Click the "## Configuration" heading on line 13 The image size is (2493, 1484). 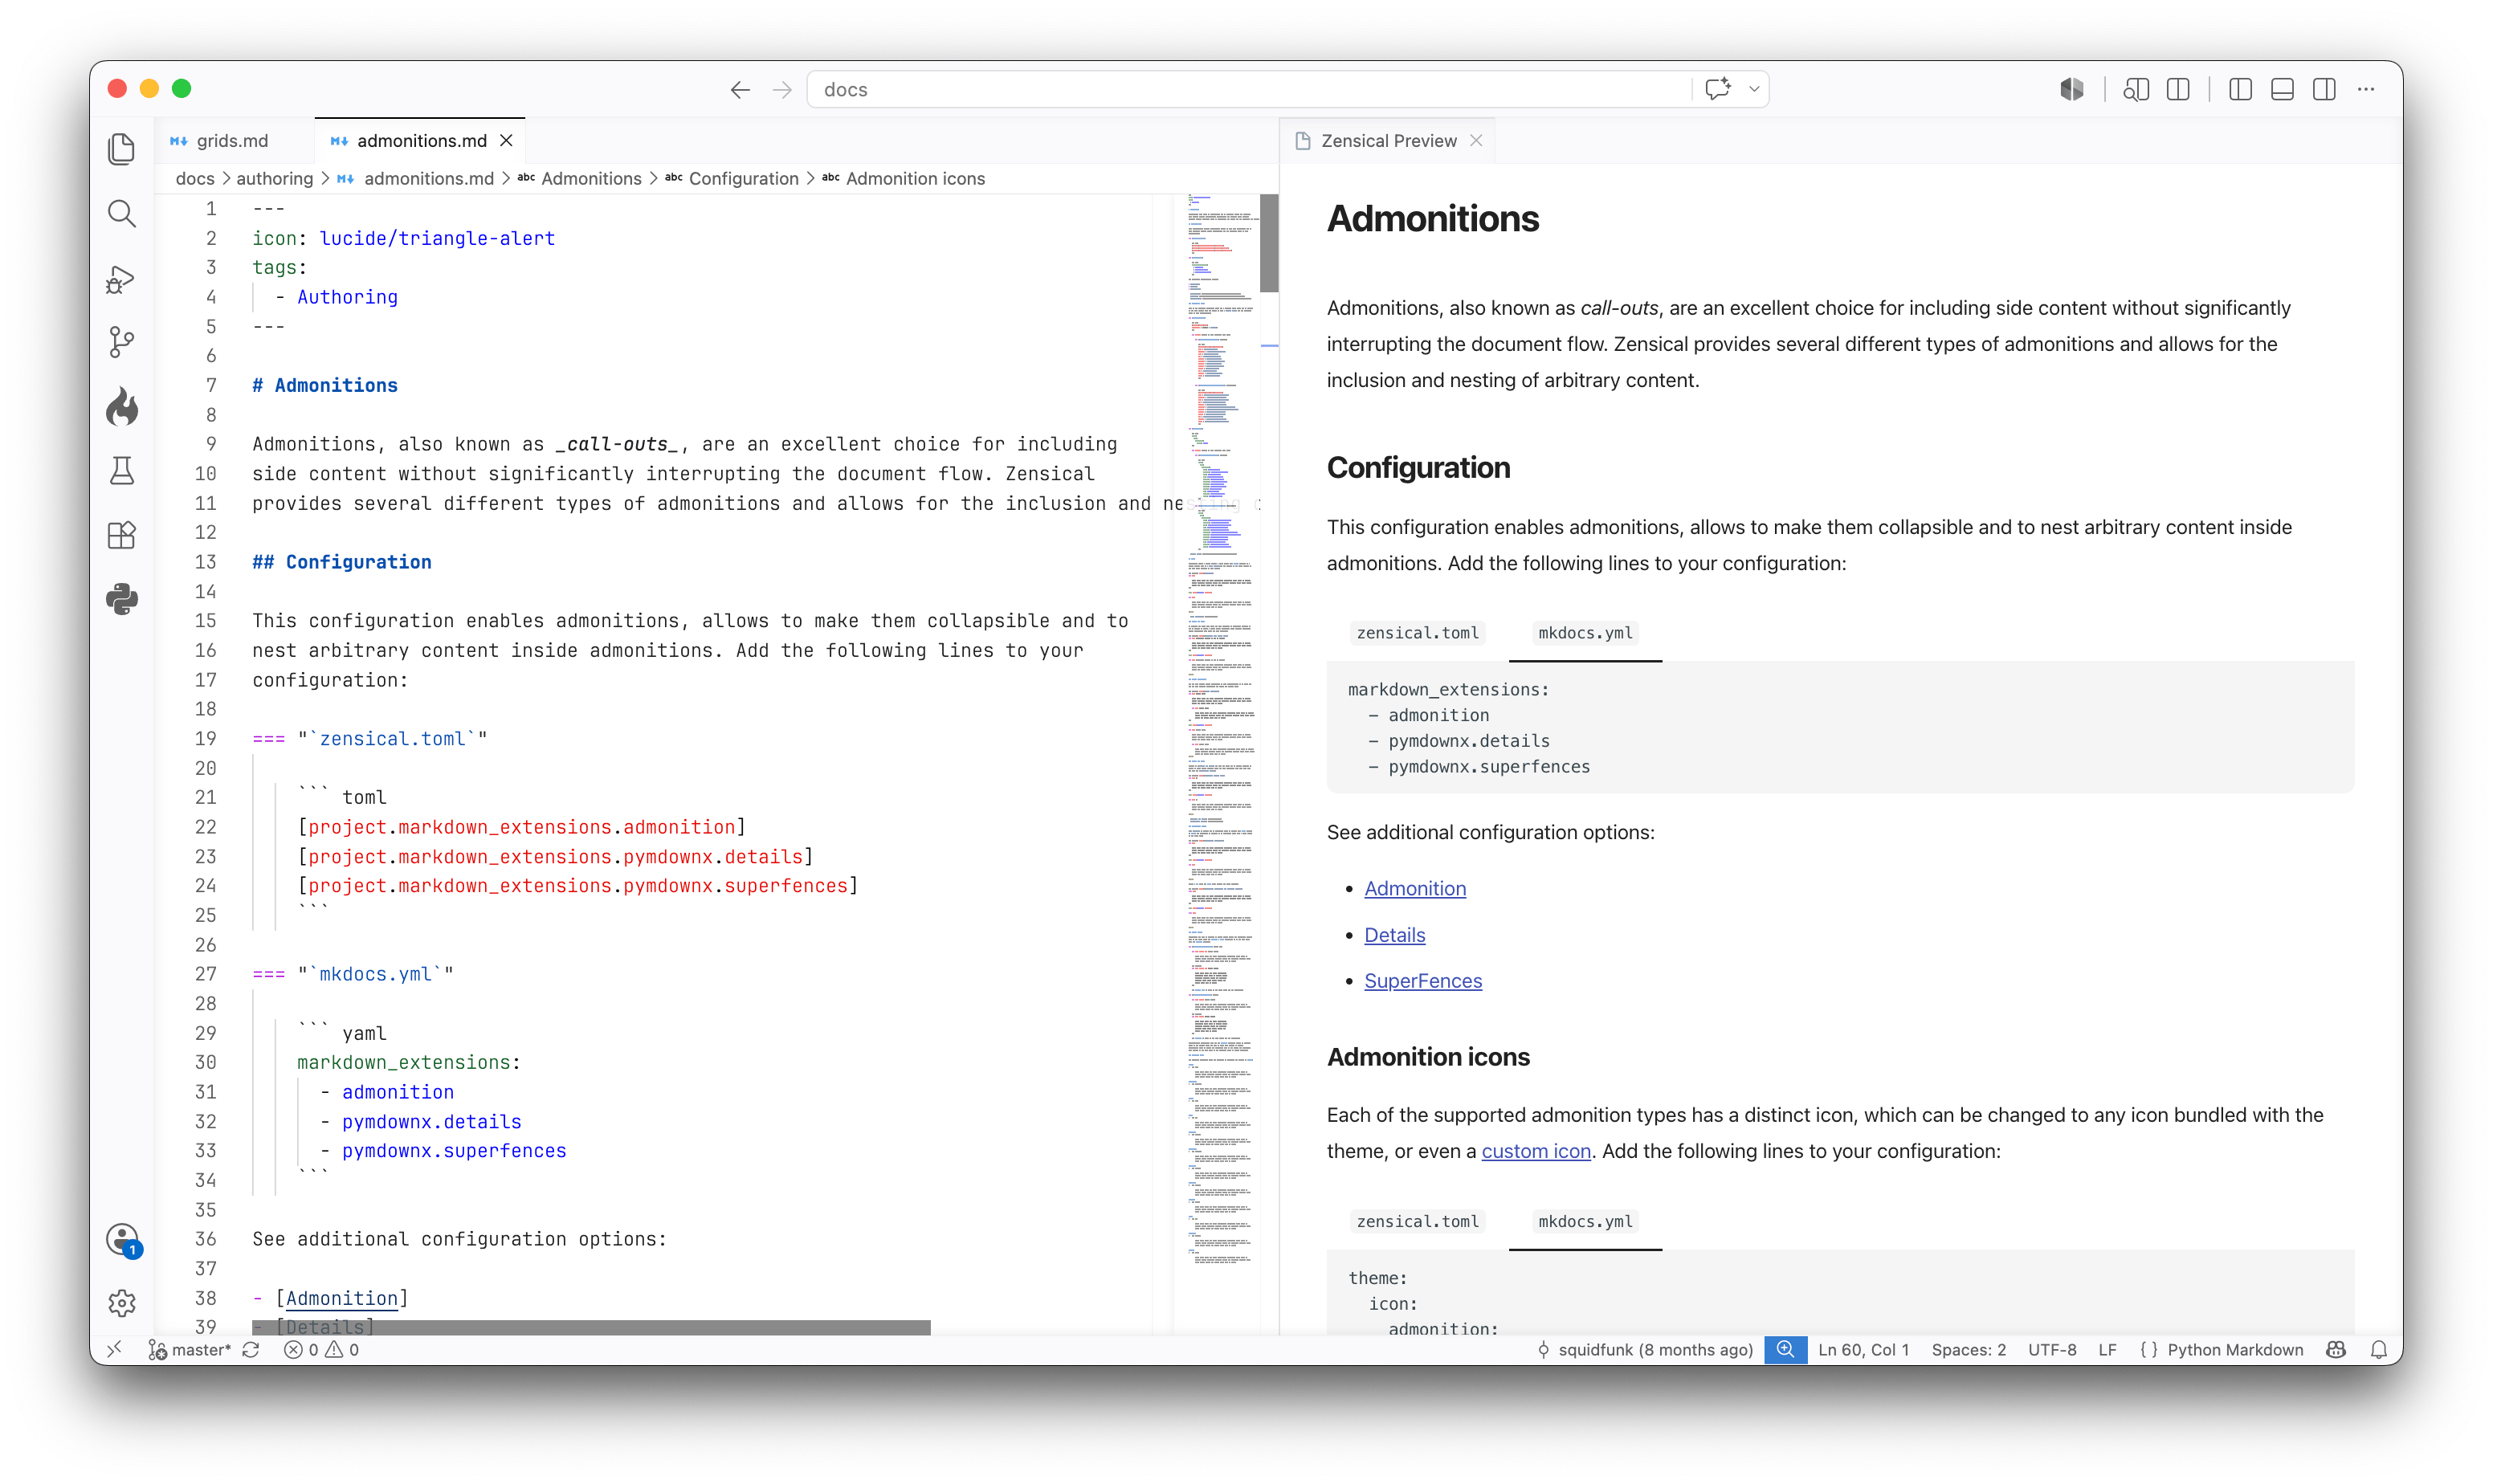point(342,562)
